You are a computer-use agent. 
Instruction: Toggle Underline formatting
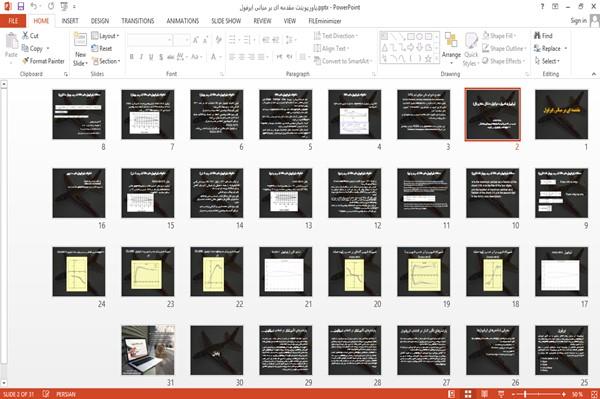point(151,57)
